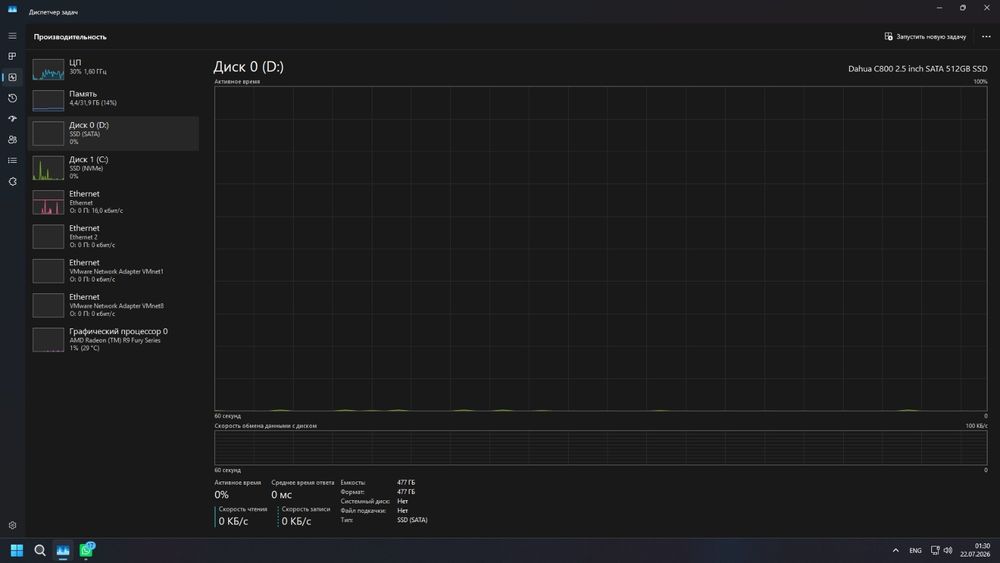This screenshot has width=1000, height=563.
Task: Open the Details page icon
Action: point(12,161)
